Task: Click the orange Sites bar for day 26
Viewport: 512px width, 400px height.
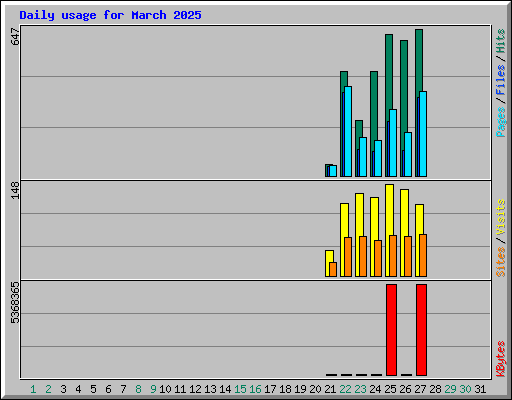Action: pyautogui.click(x=408, y=256)
